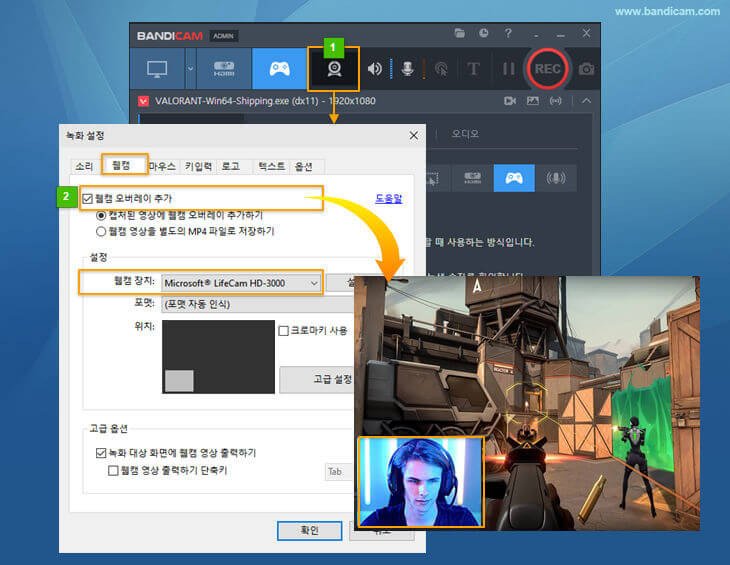The height and width of the screenshot is (565, 730).
Task: Switch to 로고 tab
Action: click(x=231, y=166)
